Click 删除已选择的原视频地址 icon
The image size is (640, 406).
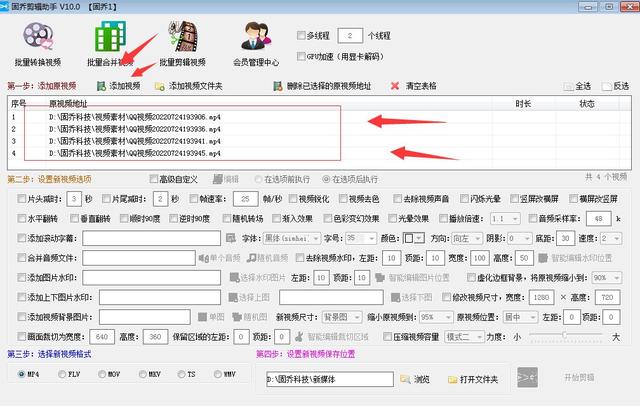point(278,86)
